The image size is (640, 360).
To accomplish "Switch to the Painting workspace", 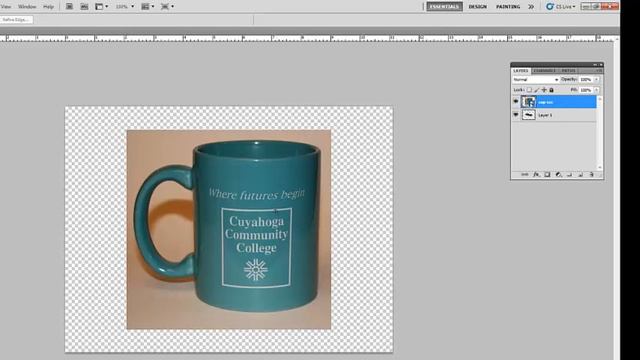I will (508, 7).
